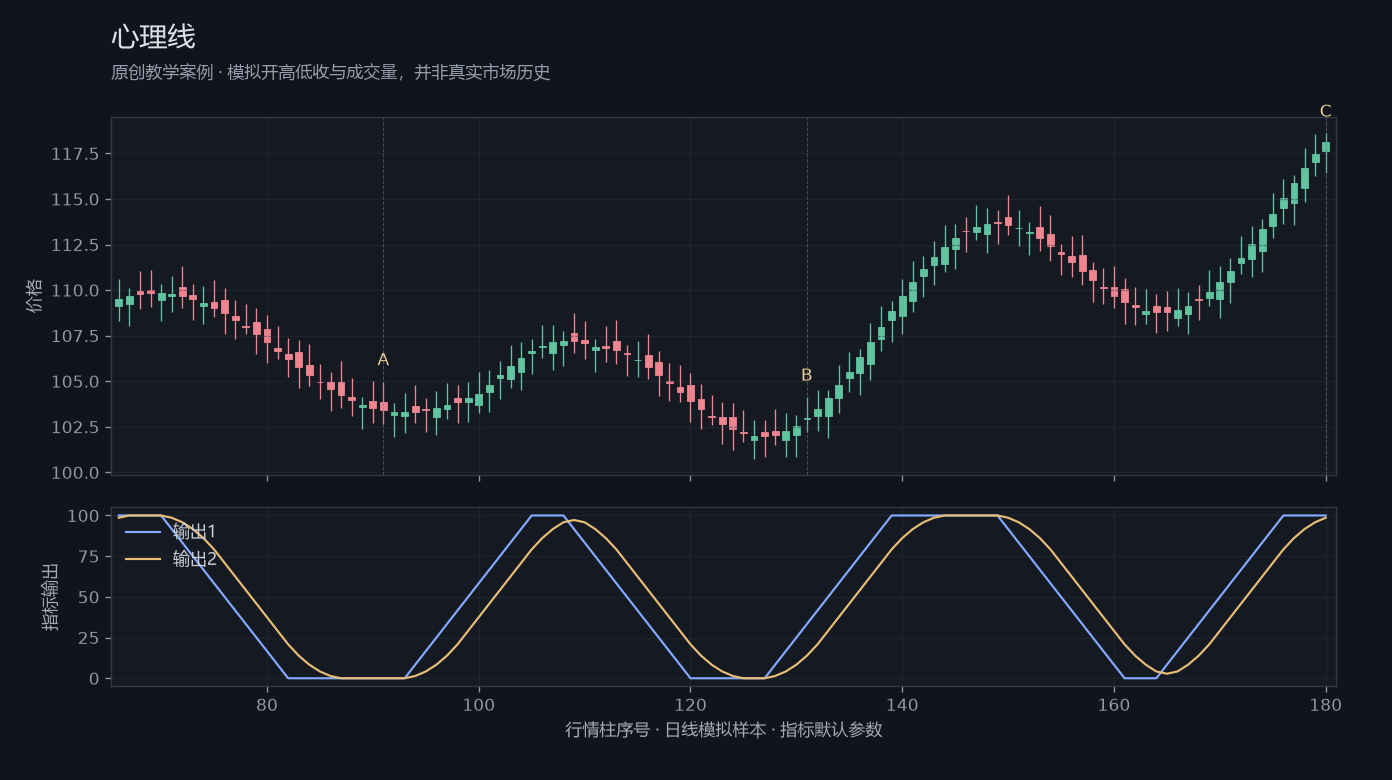Image resolution: width=1392 pixels, height=780 pixels.
Task: Click the yellow line sample beside 输出2
Action: 143,559
